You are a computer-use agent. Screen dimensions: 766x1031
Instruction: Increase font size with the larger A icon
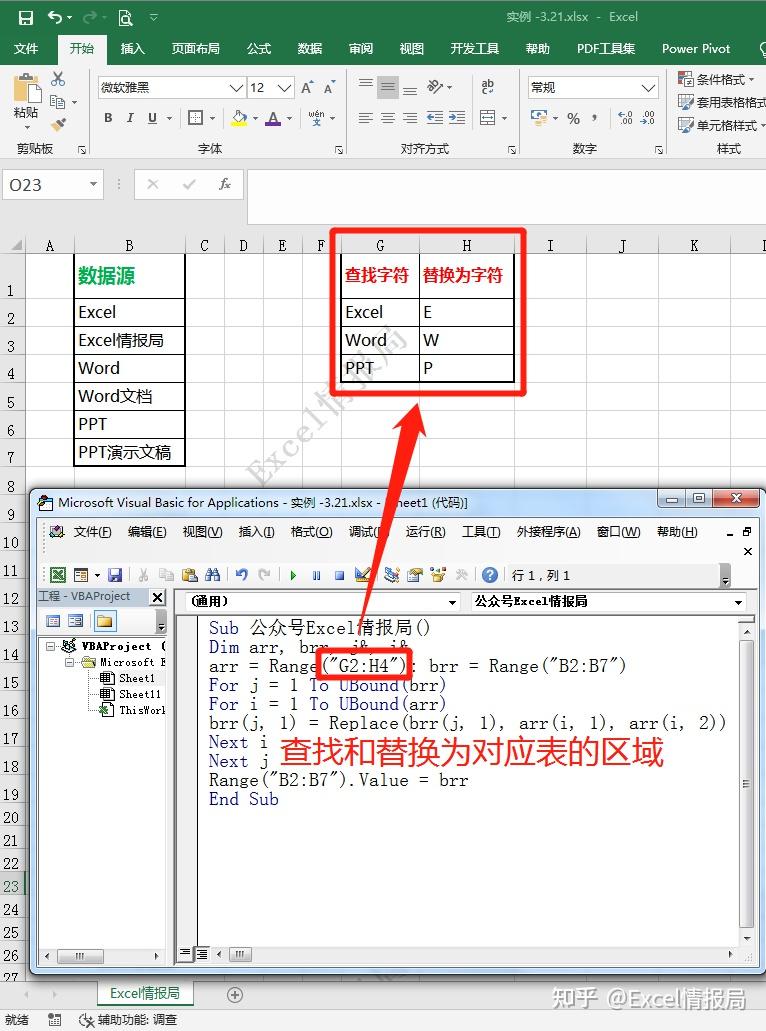coord(306,87)
